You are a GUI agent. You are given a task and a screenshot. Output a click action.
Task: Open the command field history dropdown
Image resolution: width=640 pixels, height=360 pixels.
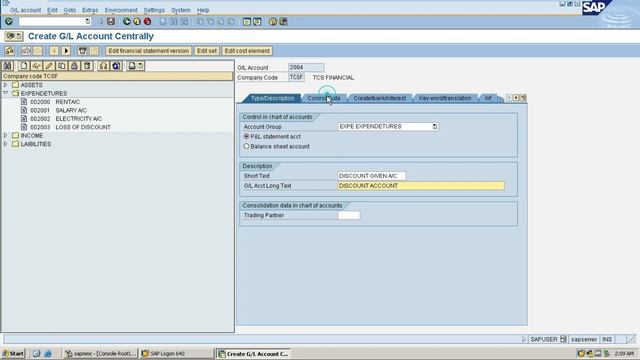pos(87,21)
